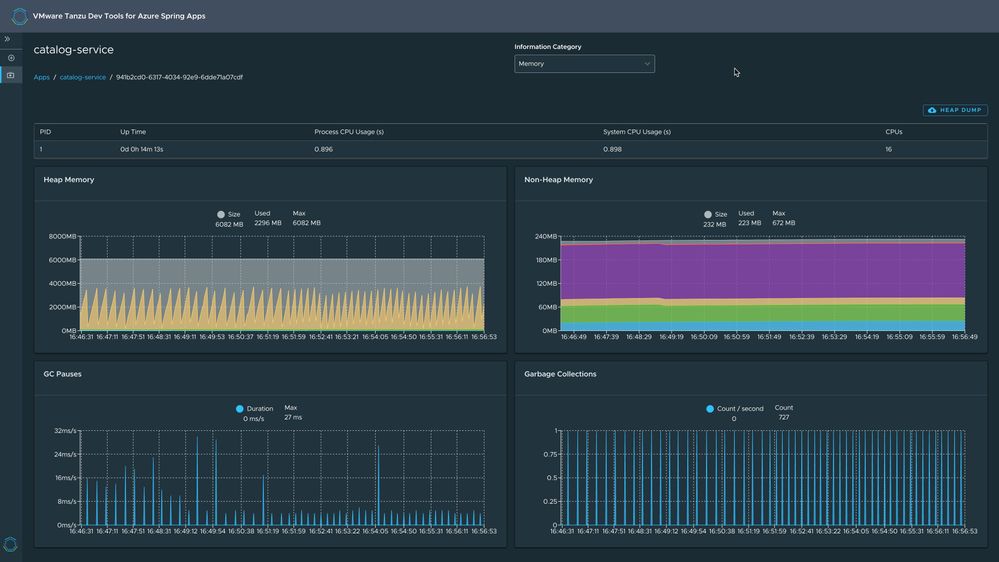Click the CPUs column header
The width and height of the screenshot is (999, 562).
[893, 132]
